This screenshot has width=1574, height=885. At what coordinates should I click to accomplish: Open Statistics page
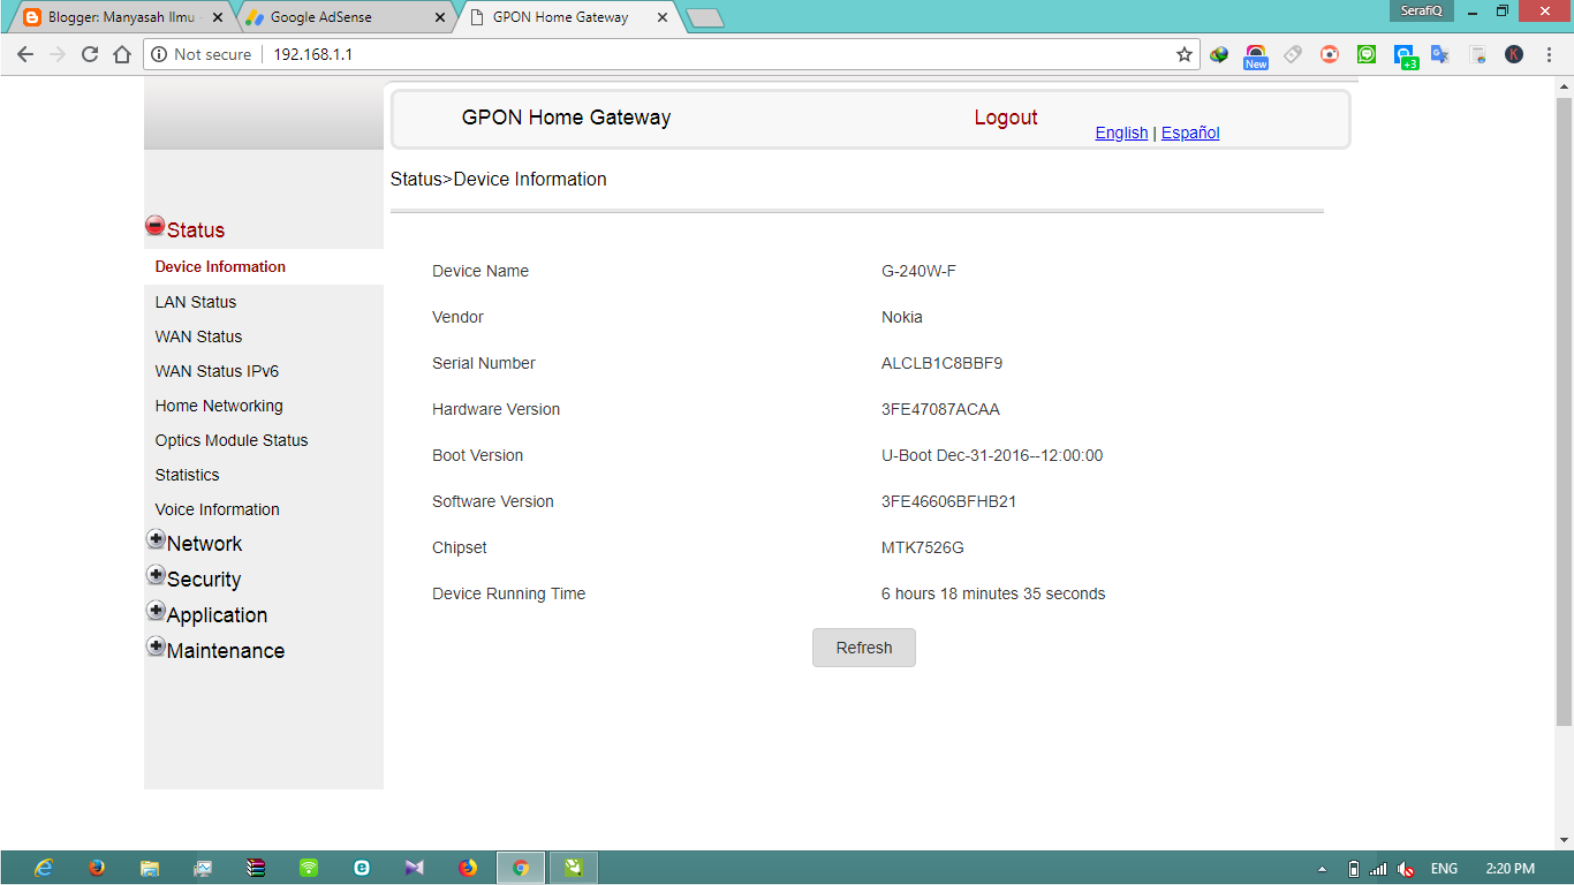[x=187, y=475]
